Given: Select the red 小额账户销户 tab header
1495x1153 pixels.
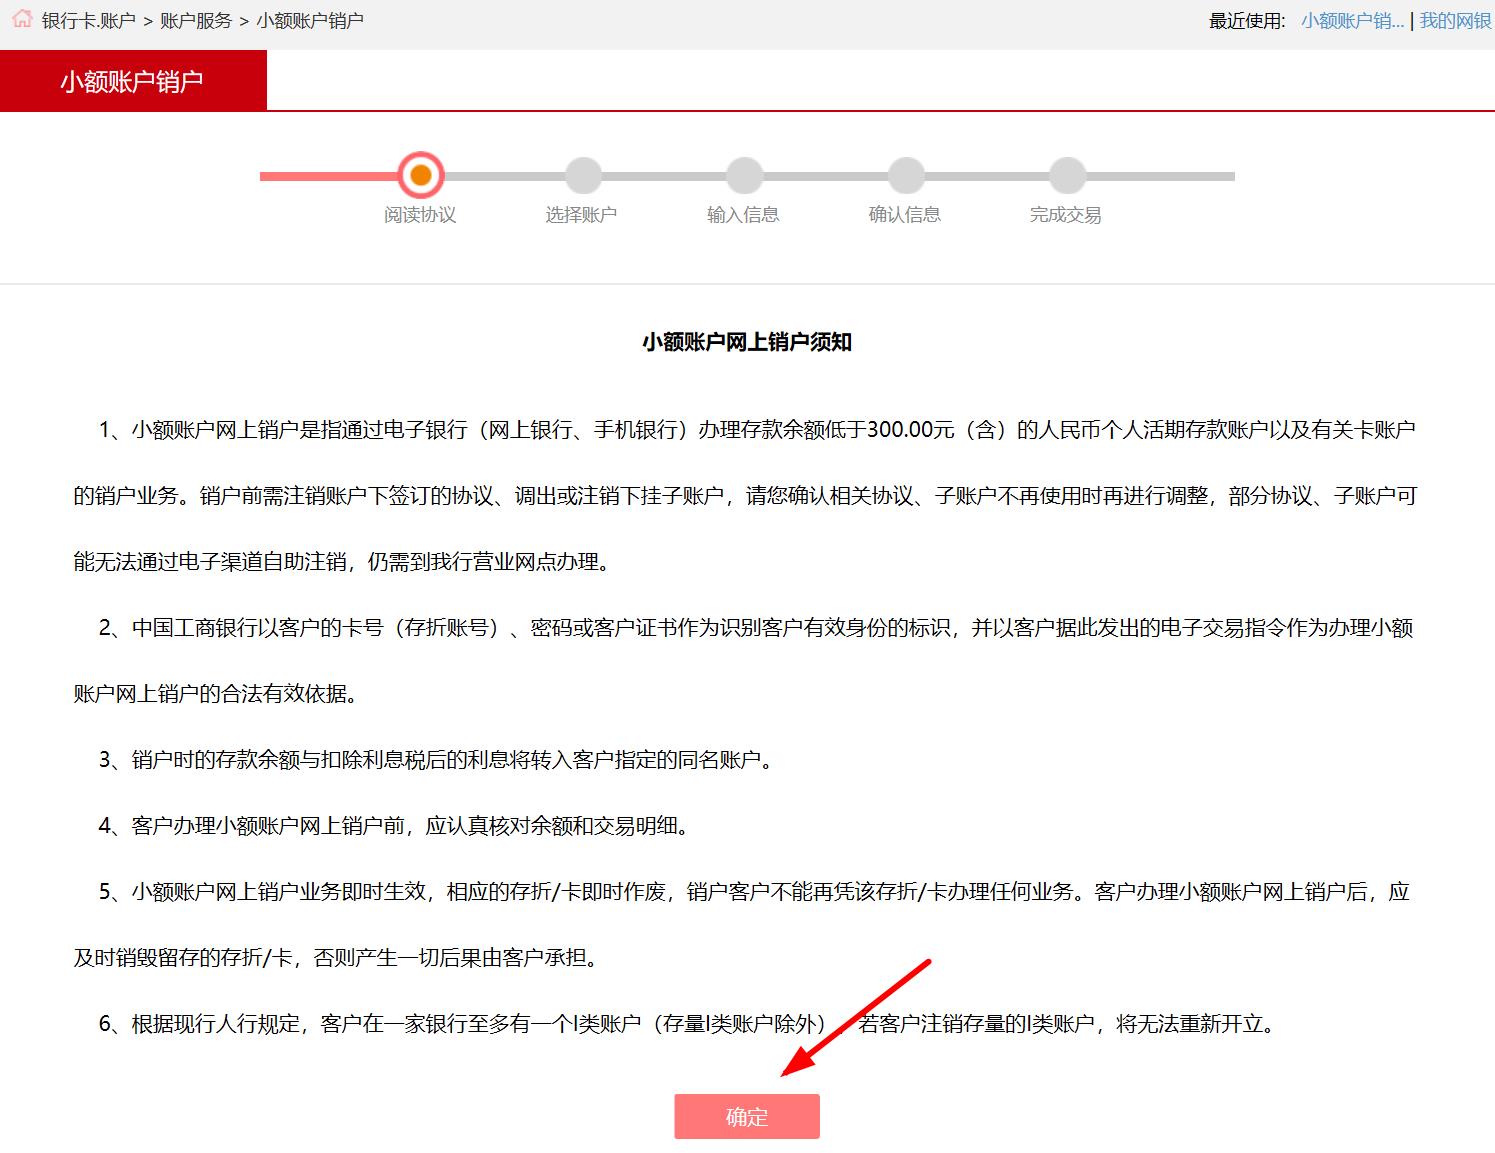Looking at the screenshot, I should pos(133,81).
